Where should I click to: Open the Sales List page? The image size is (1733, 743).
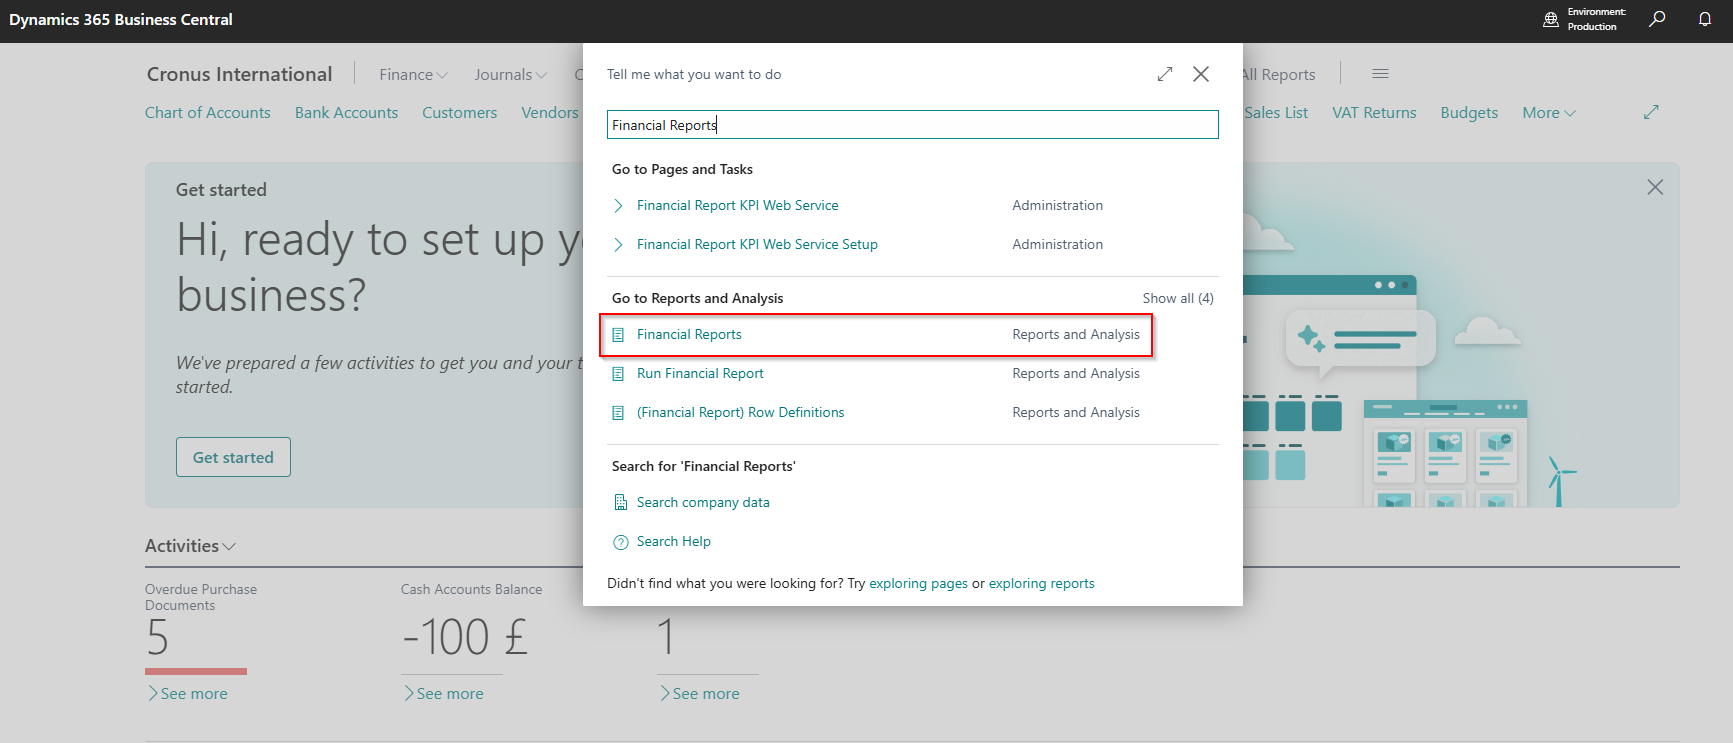coord(1276,112)
